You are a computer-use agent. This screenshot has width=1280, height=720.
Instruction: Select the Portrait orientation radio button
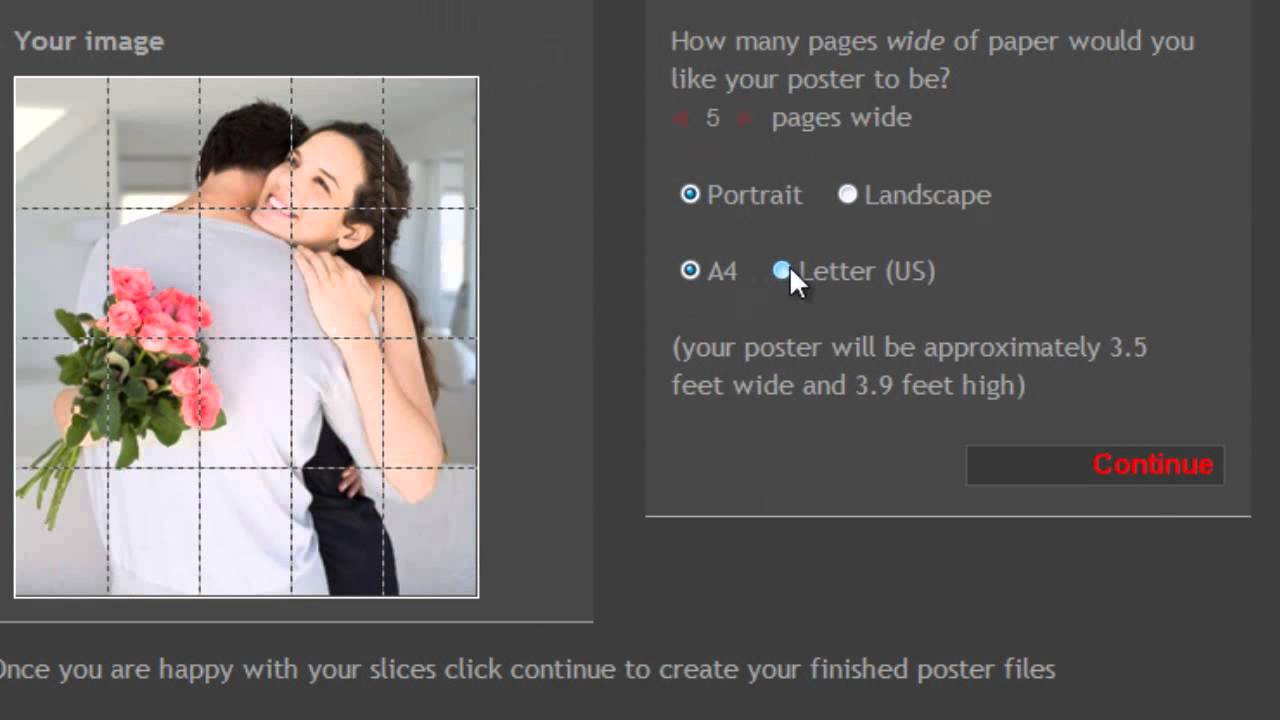click(690, 194)
